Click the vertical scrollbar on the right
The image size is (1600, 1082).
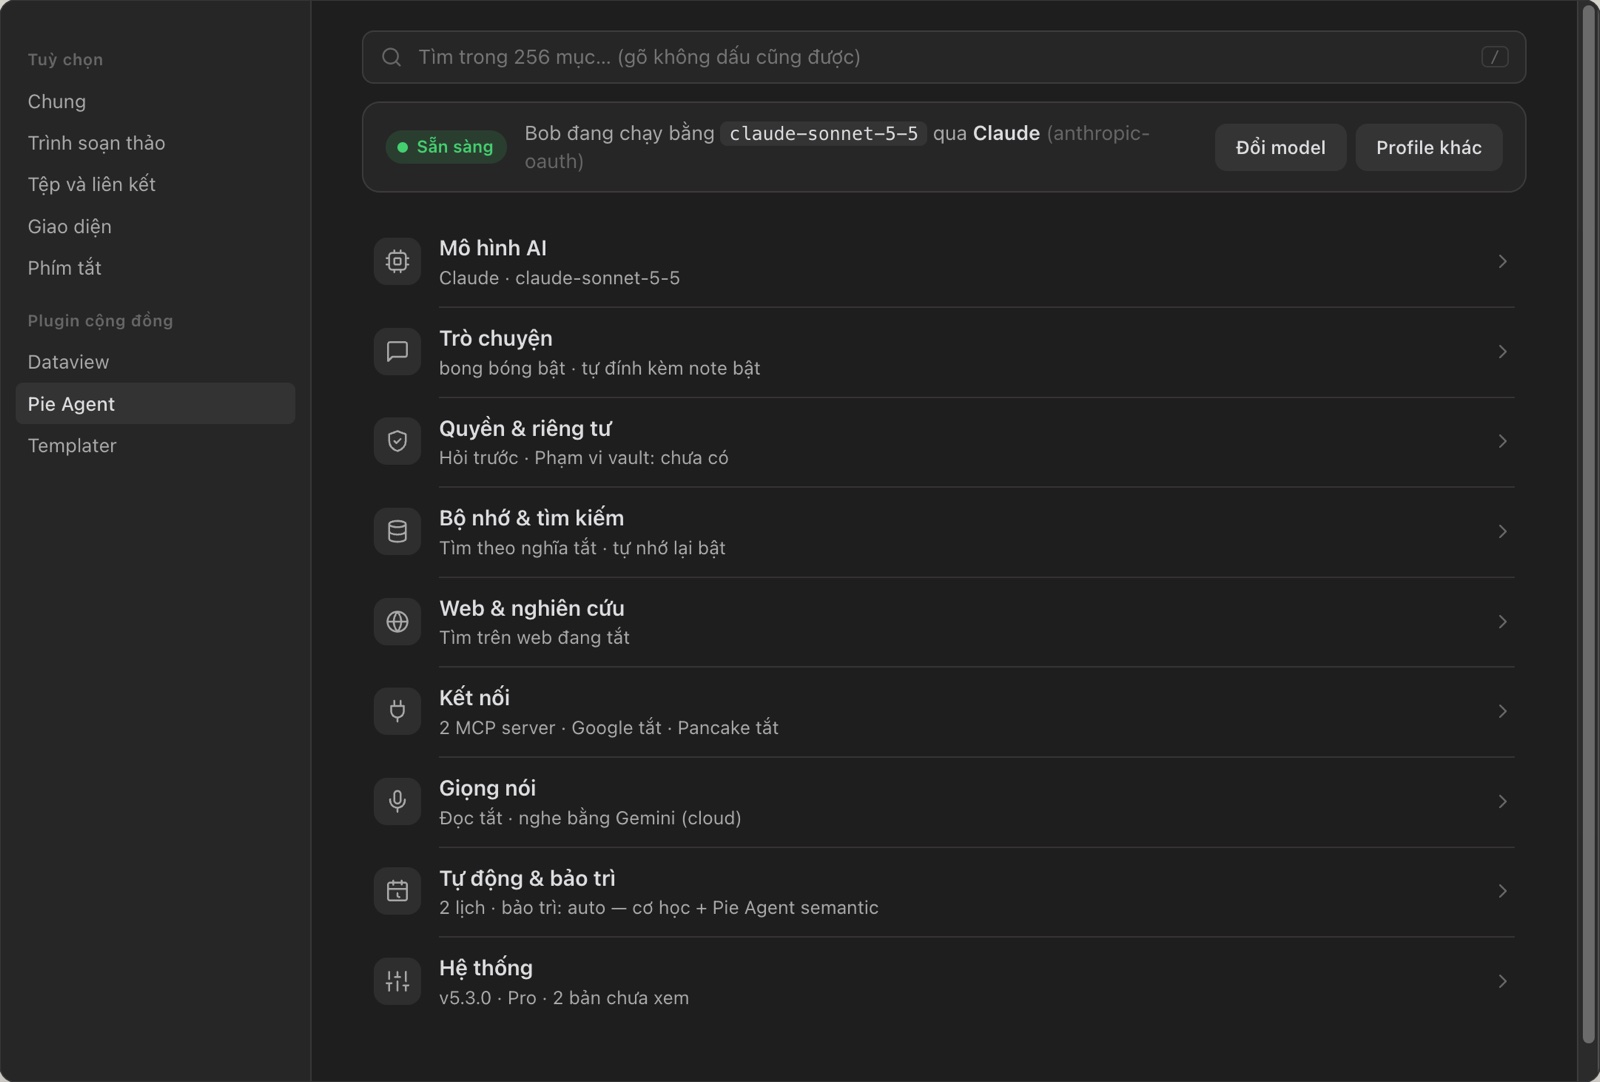click(1588, 525)
